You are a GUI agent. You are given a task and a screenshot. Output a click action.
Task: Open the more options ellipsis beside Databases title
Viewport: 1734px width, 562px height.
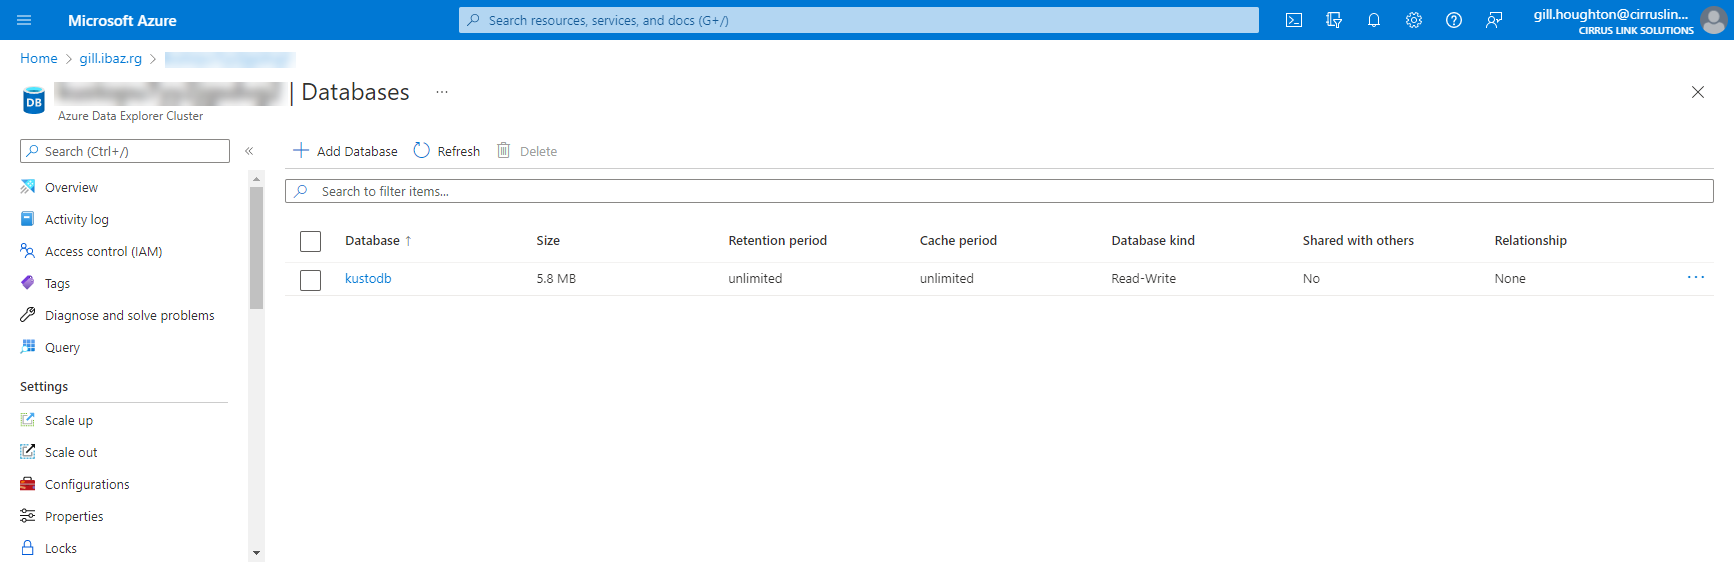pyautogui.click(x=441, y=92)
